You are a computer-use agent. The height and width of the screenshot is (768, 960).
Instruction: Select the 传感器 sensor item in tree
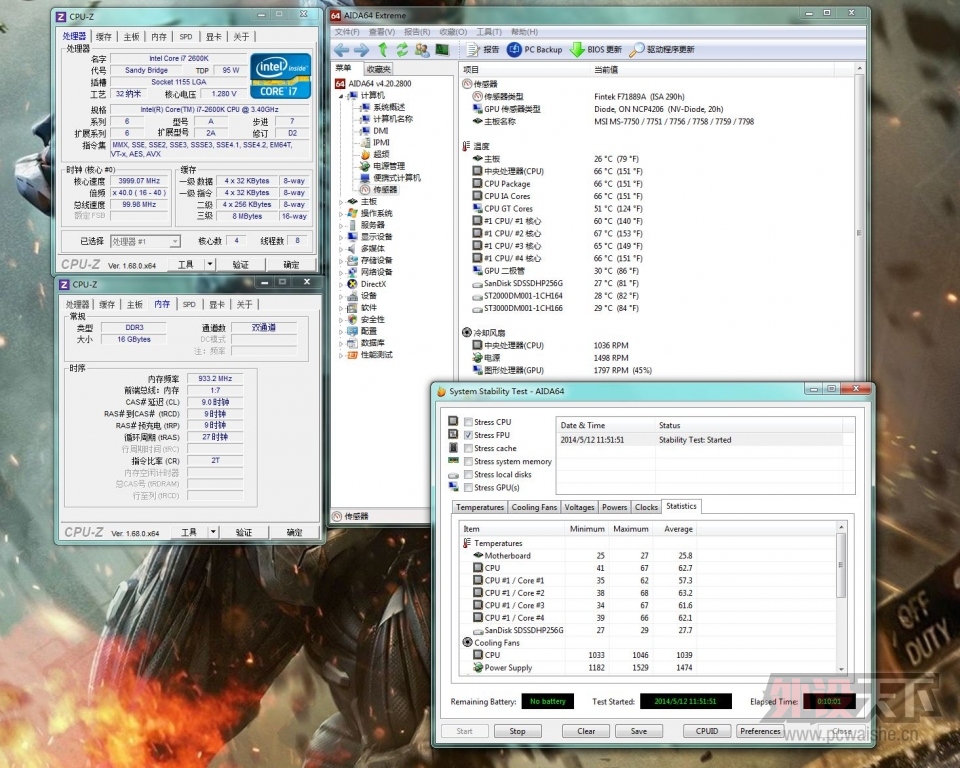(385, 190)
